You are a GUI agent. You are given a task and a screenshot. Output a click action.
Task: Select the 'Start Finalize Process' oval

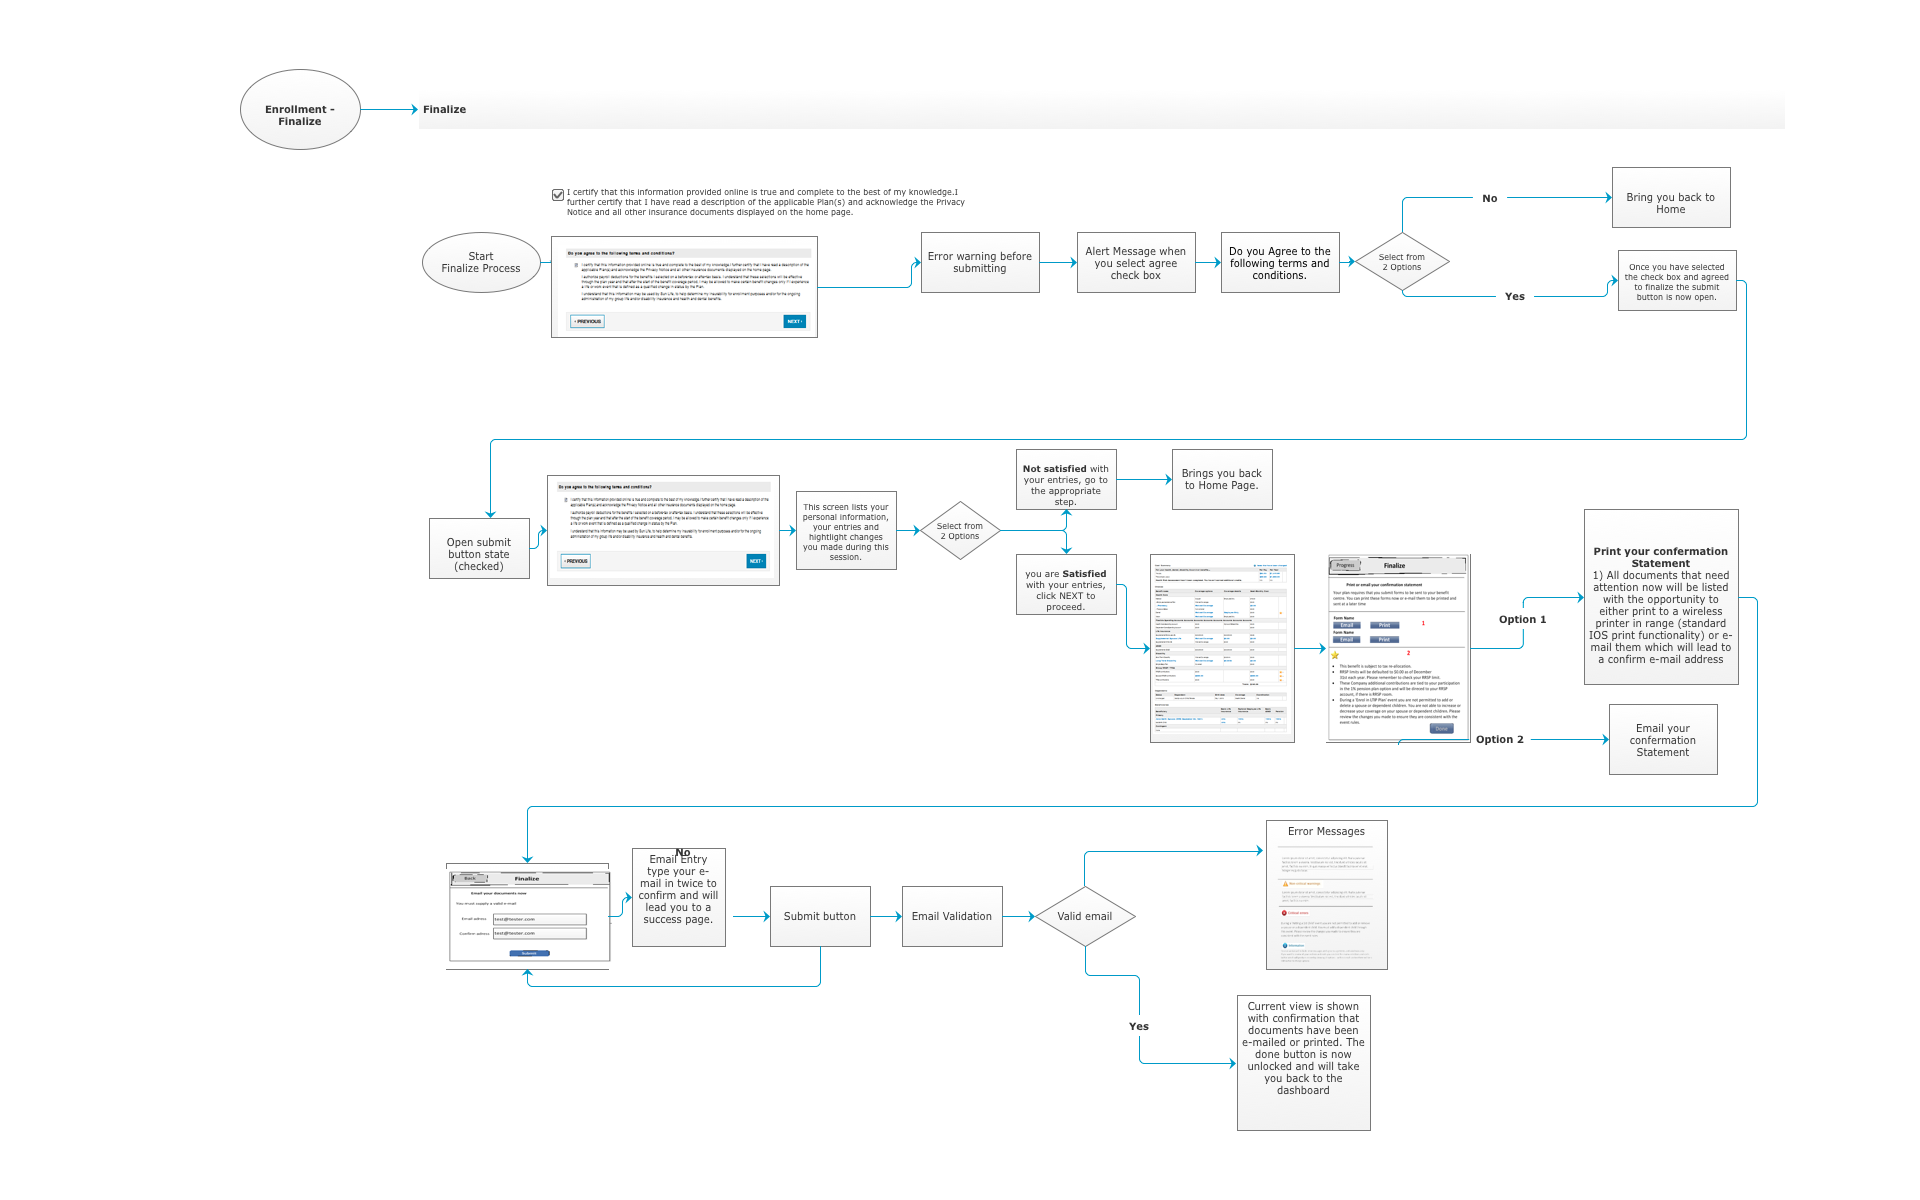[481, 263]
